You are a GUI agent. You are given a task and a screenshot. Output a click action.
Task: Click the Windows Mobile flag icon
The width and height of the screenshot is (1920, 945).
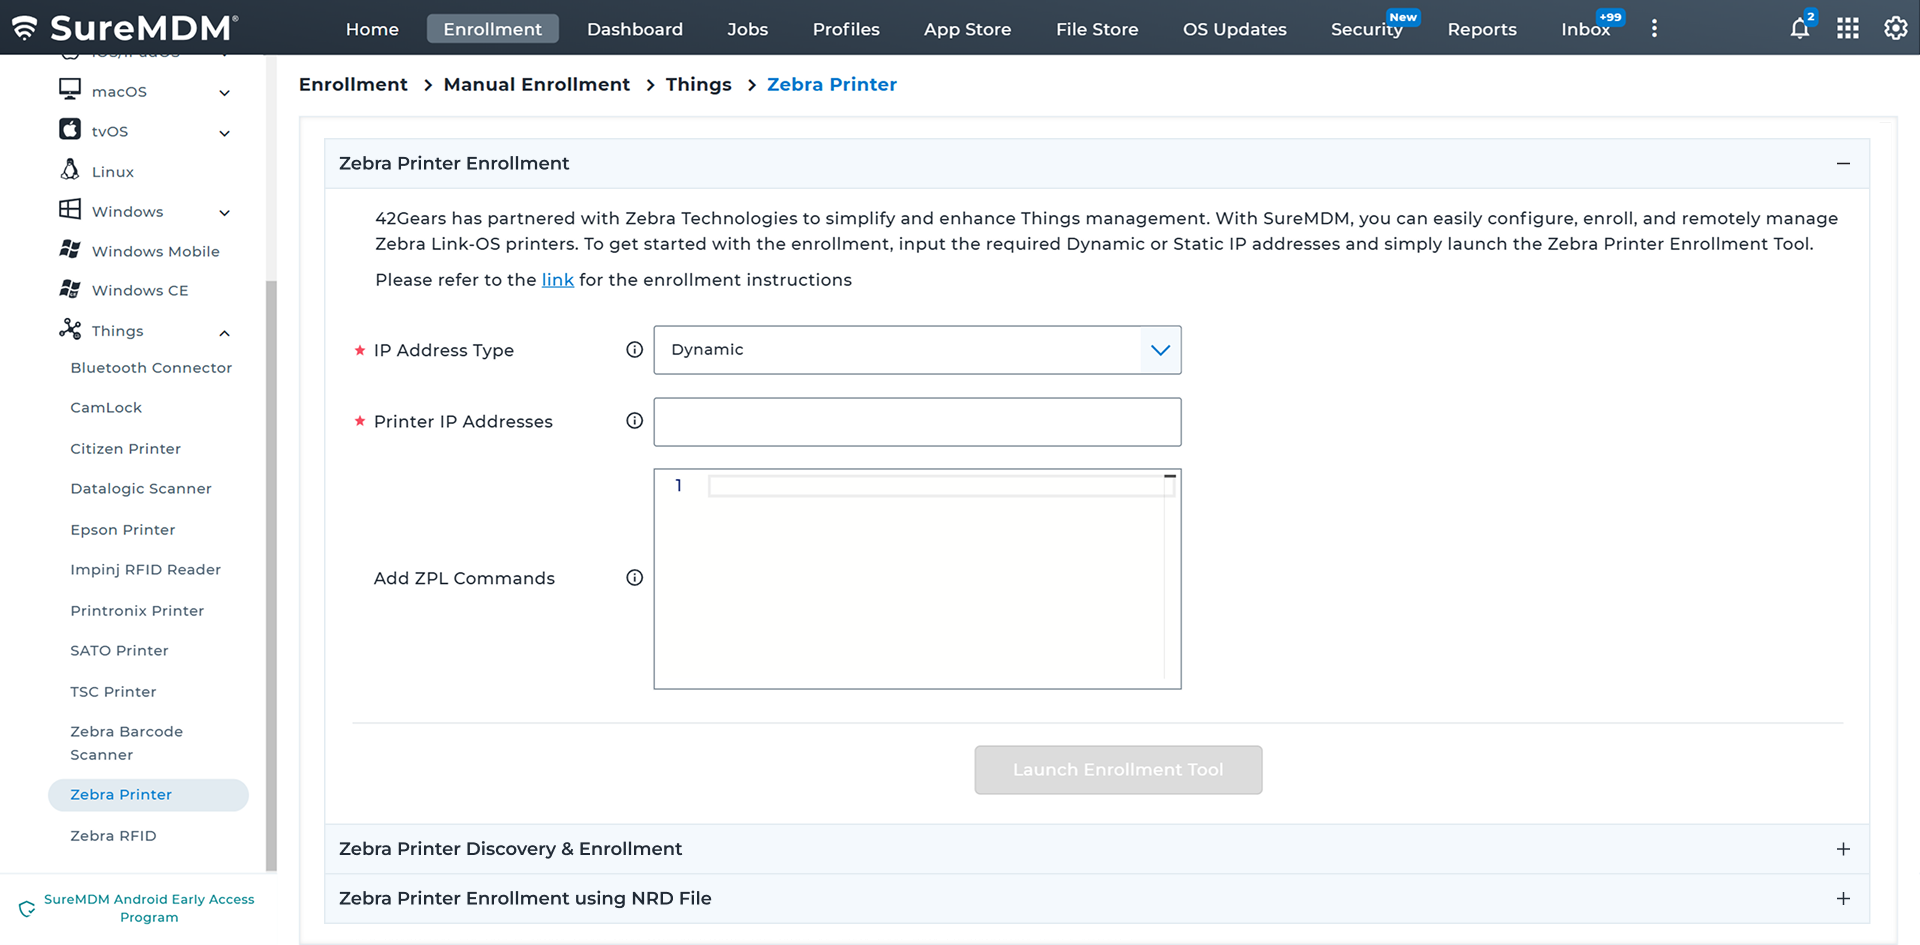pyautogui.click(x=70, y=249)
